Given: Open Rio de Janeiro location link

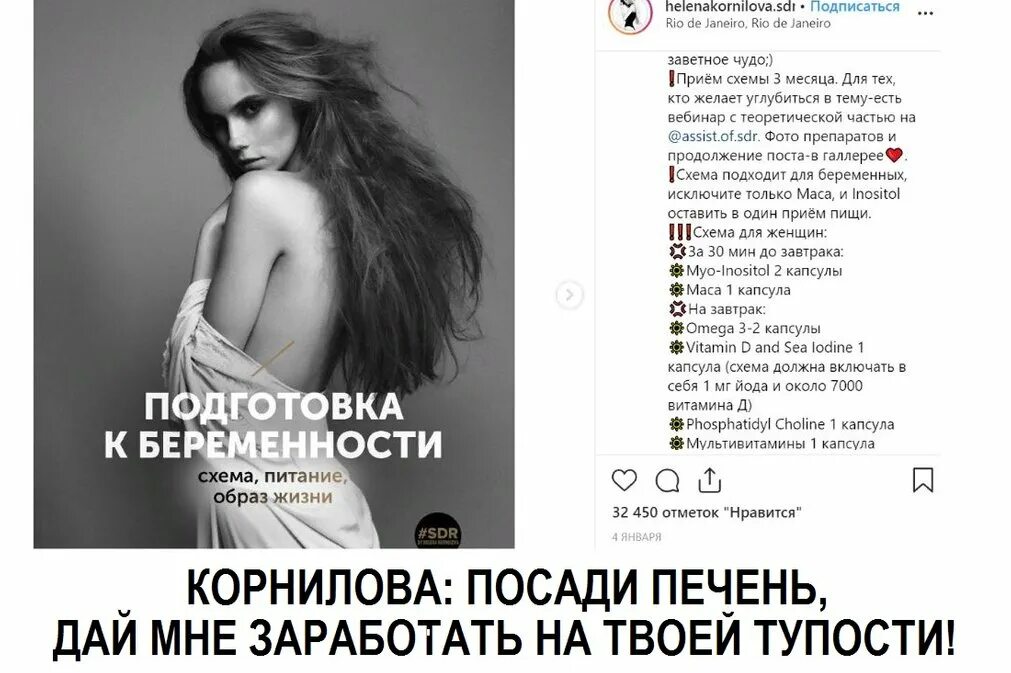Looking at the screenshot, I should tap(748, 23).
